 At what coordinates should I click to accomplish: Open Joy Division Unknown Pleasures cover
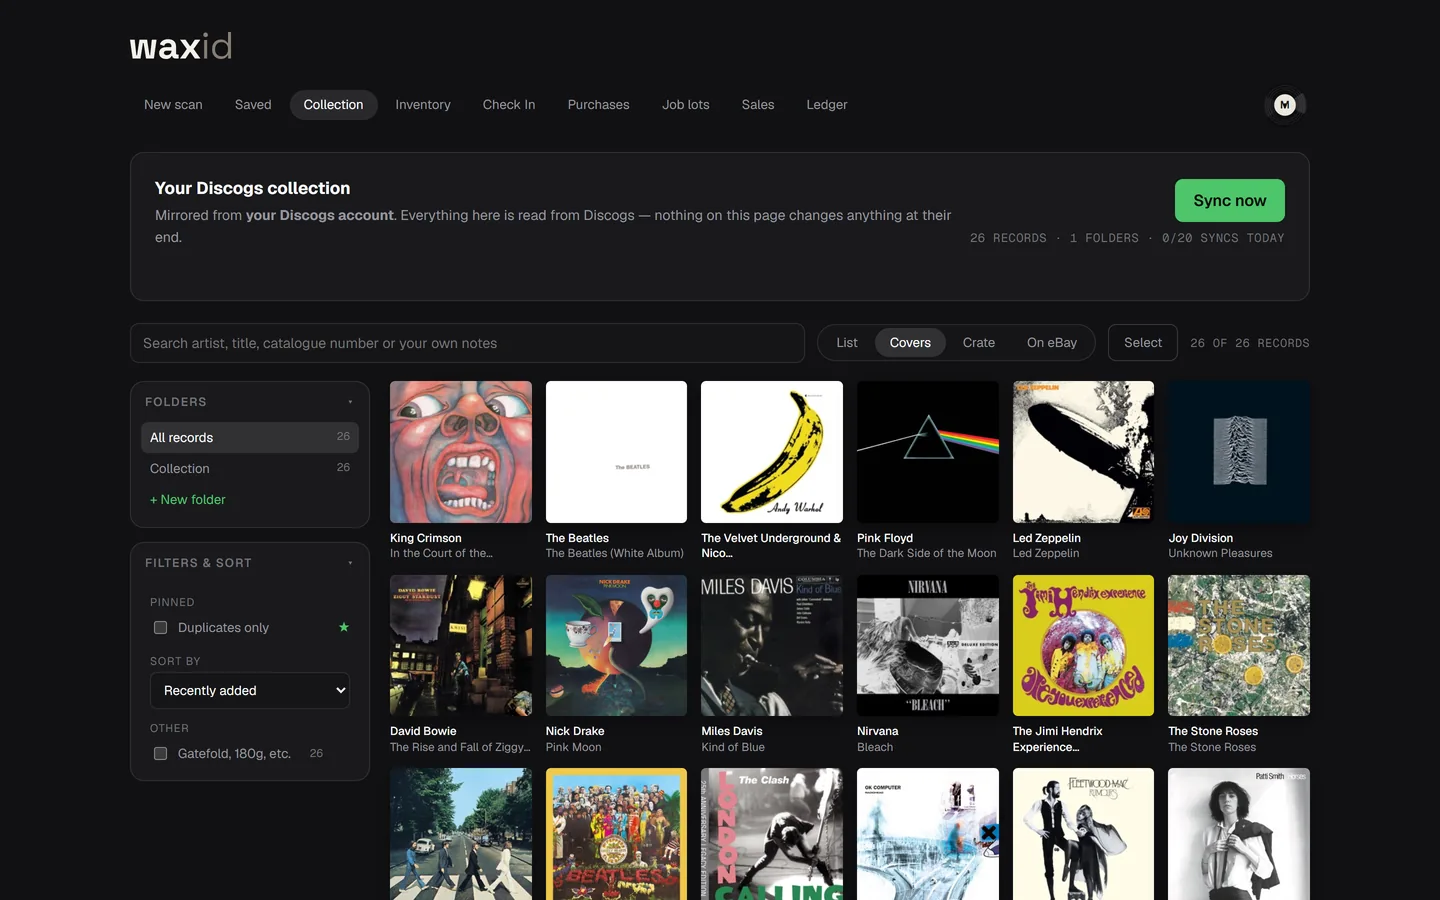(1239, 452)
